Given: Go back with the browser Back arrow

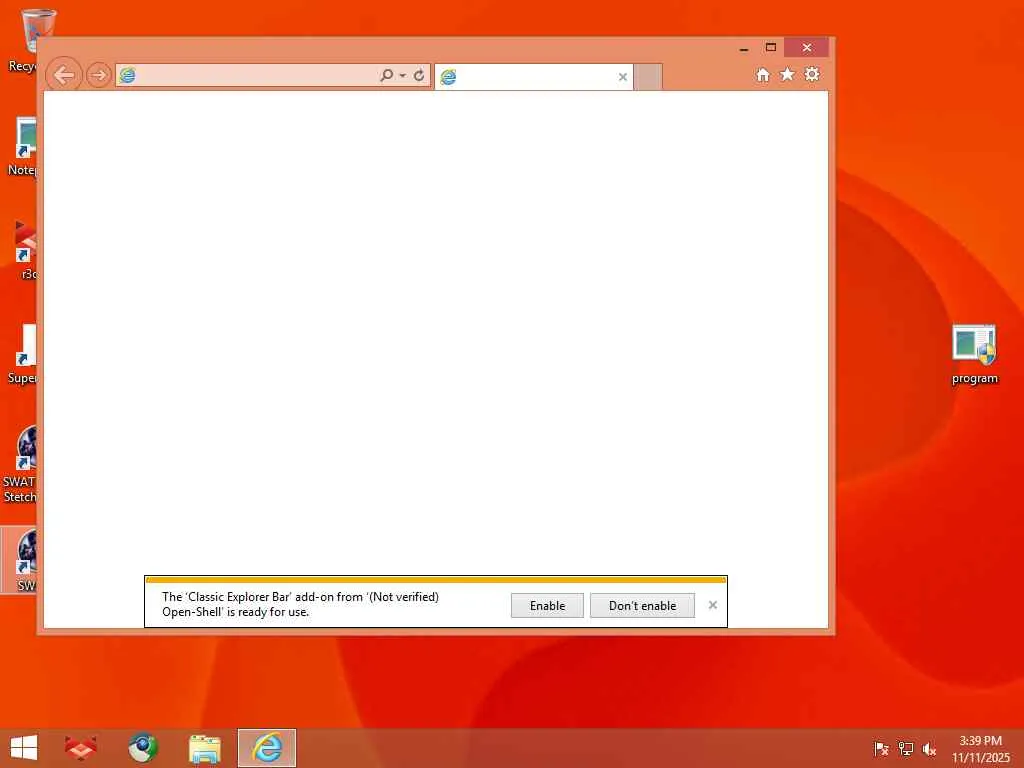Looking at the screenshot, I should pos(64,75).
